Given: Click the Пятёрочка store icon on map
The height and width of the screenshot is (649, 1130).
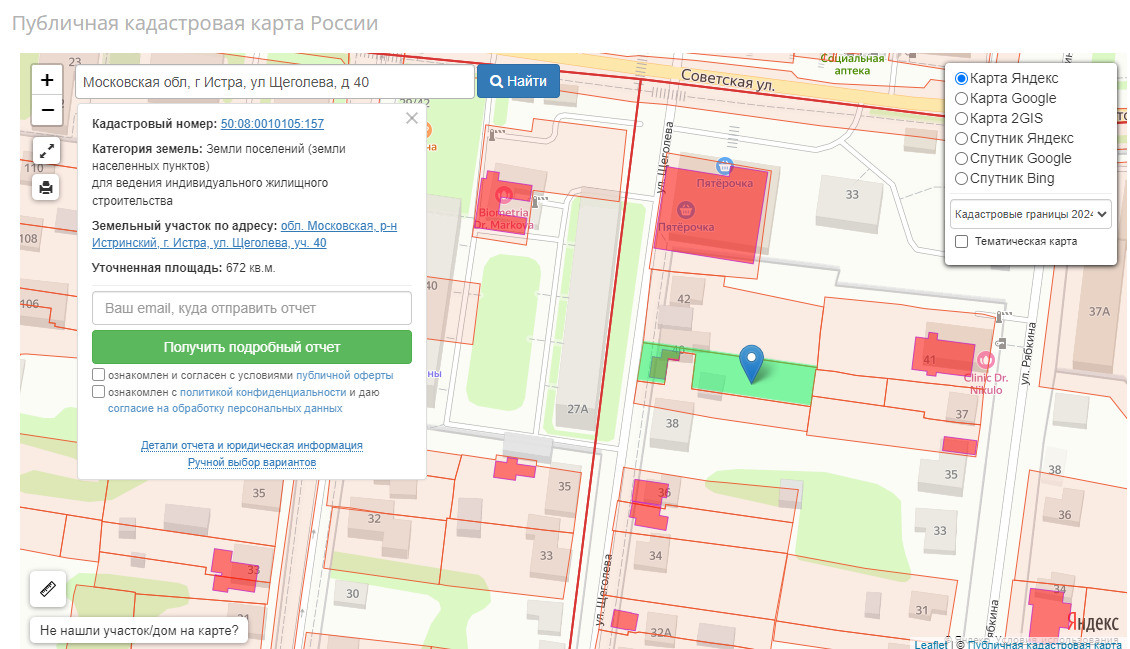Looking at the screenshot, I should 725,167.
